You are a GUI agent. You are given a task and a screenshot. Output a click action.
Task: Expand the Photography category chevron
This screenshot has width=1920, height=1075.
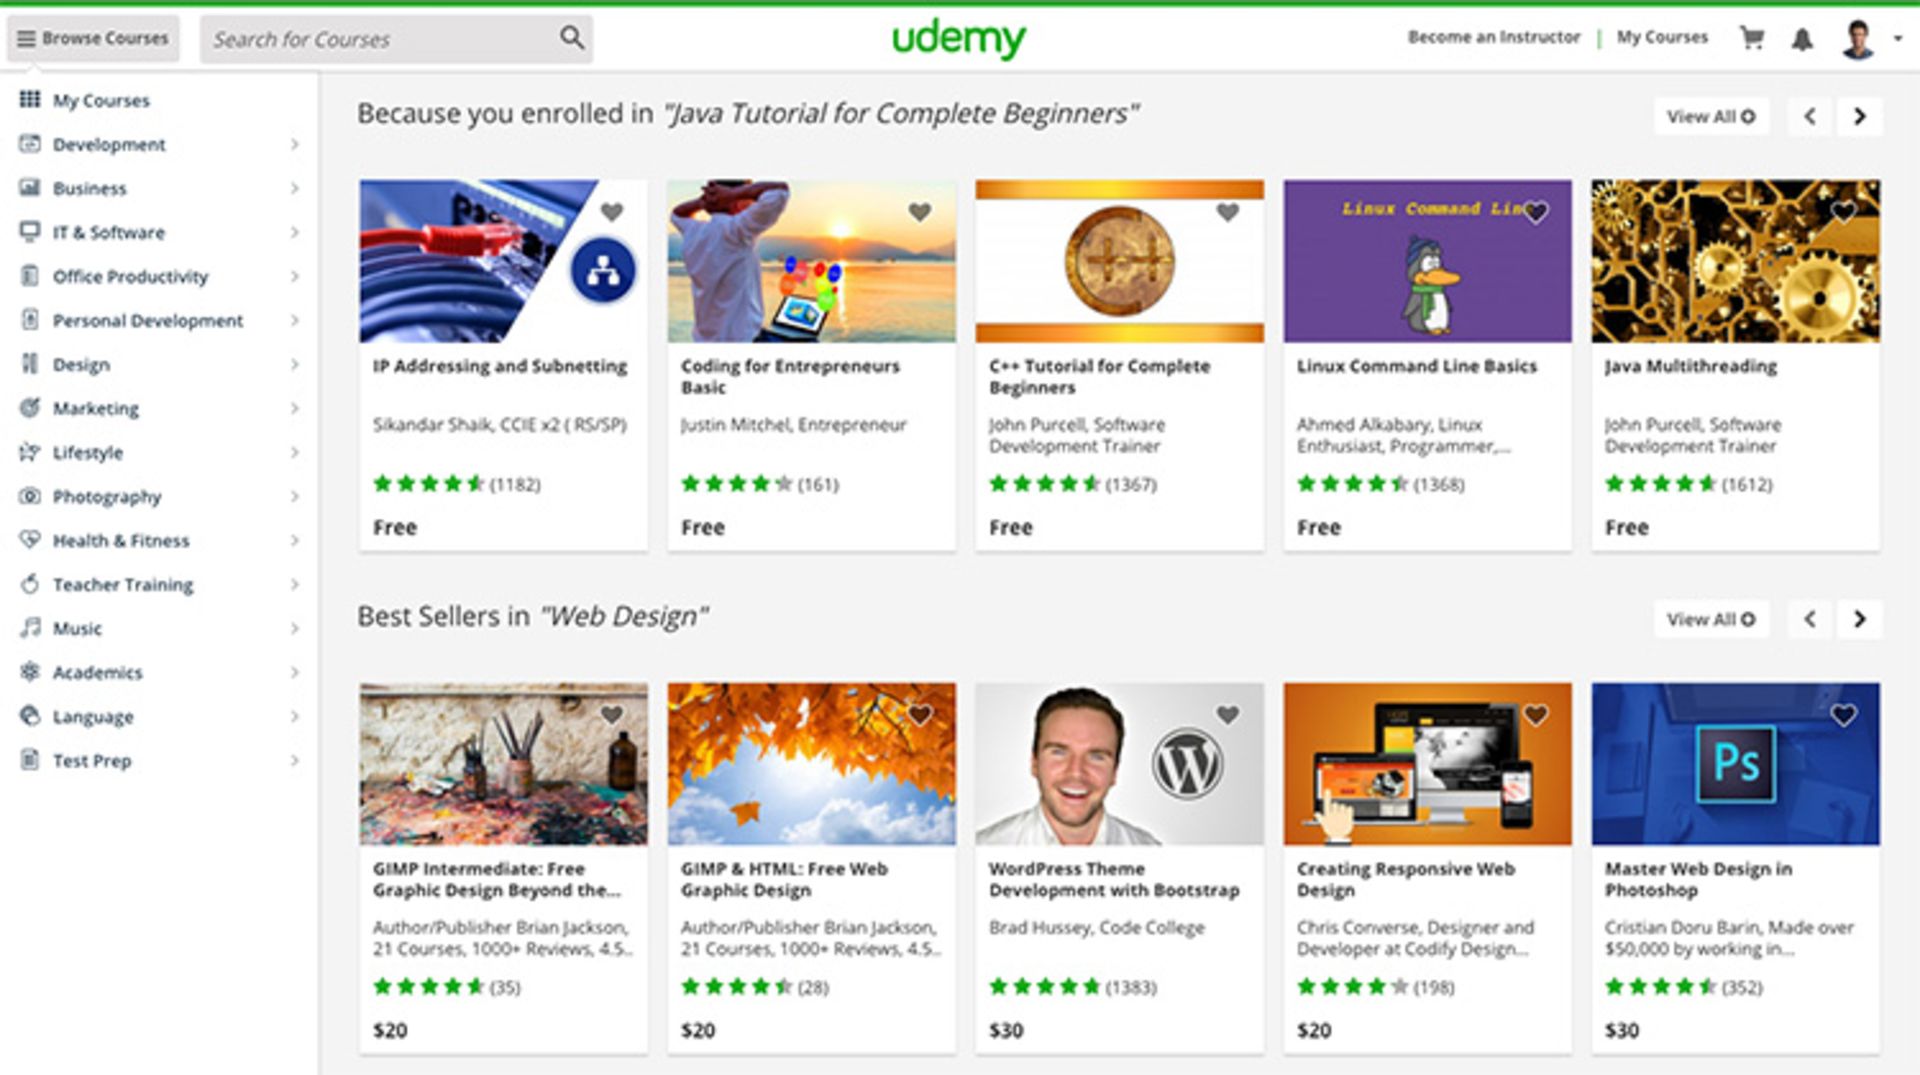294,496
